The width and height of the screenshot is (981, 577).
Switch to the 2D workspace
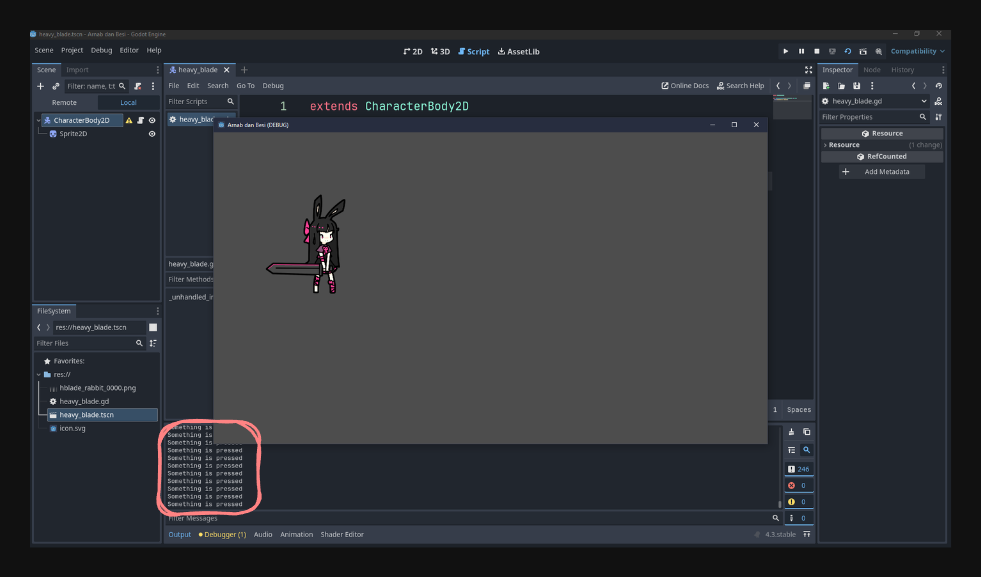click(x=413, y=52)
